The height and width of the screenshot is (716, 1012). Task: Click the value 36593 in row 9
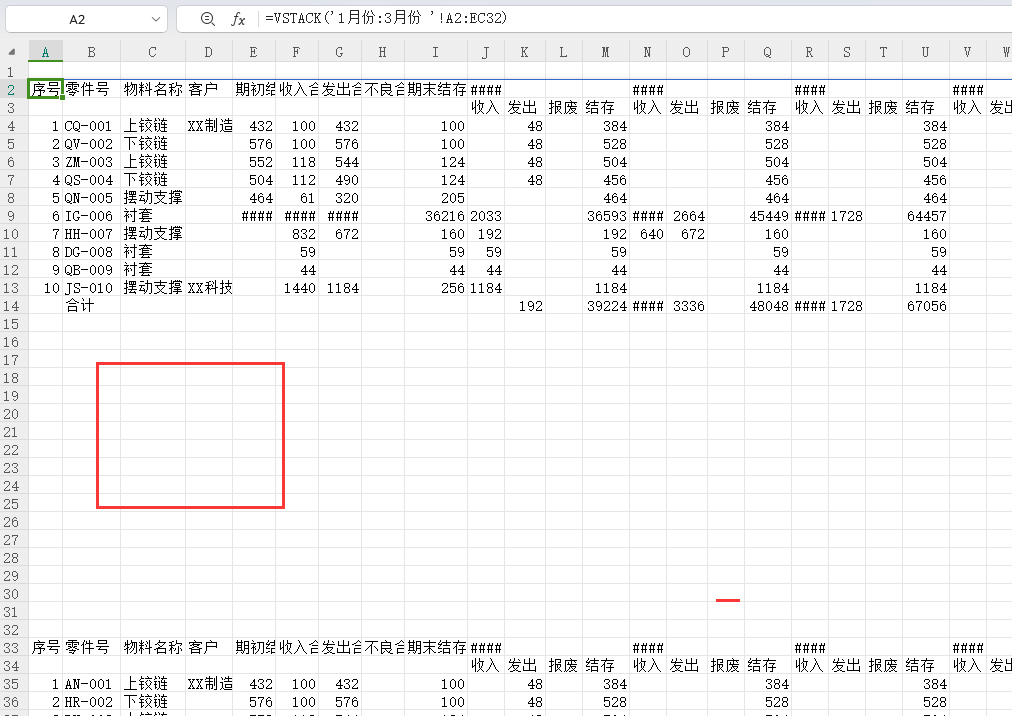click(x=606, y=216)
